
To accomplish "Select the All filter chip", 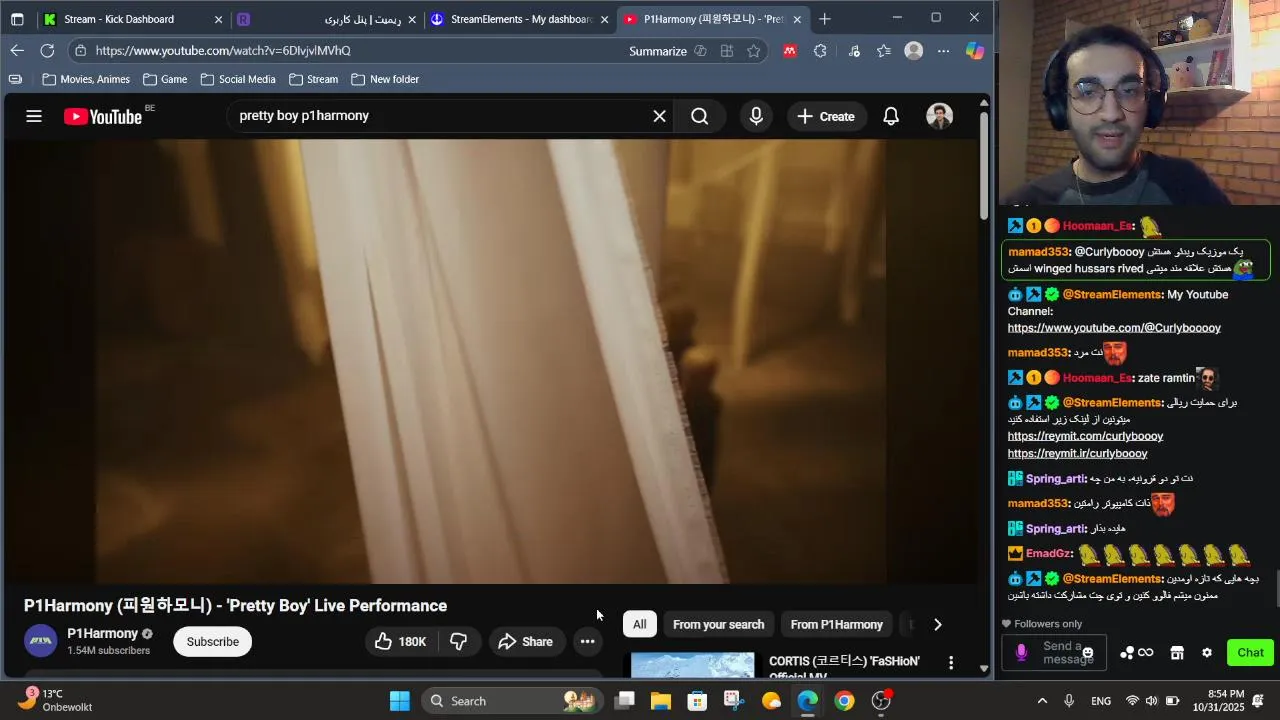I will point(639,624).
